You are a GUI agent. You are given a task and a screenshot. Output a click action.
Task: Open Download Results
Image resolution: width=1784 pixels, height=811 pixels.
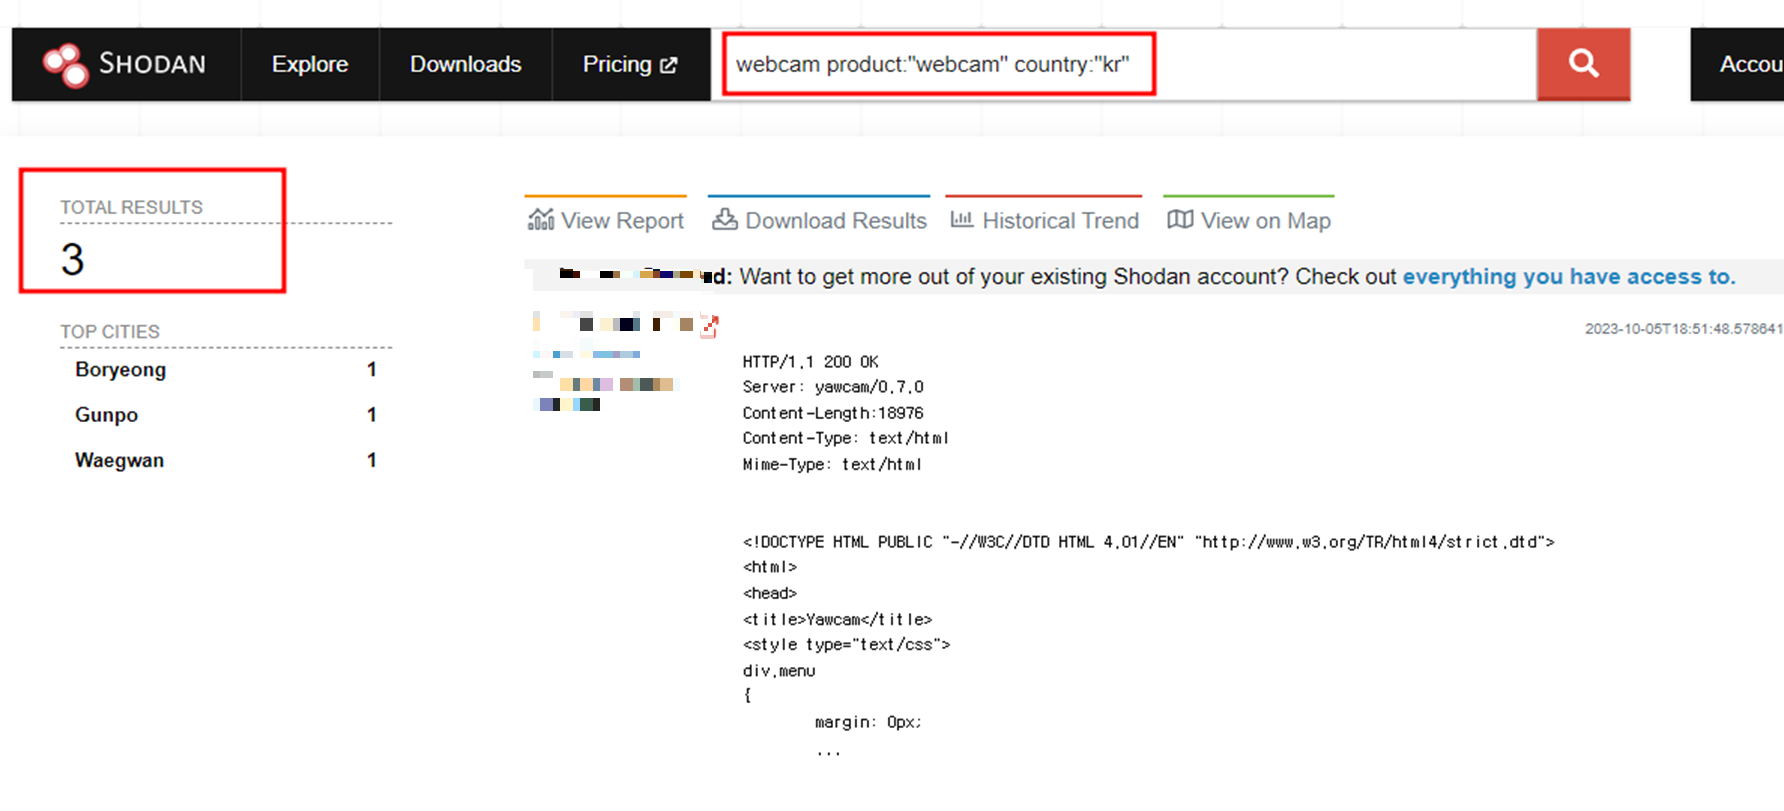(x=819, y=220)
